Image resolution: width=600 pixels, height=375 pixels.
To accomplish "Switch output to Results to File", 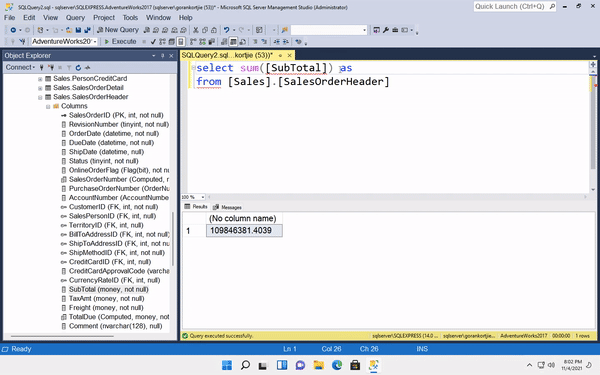I will tap(243, 41).
